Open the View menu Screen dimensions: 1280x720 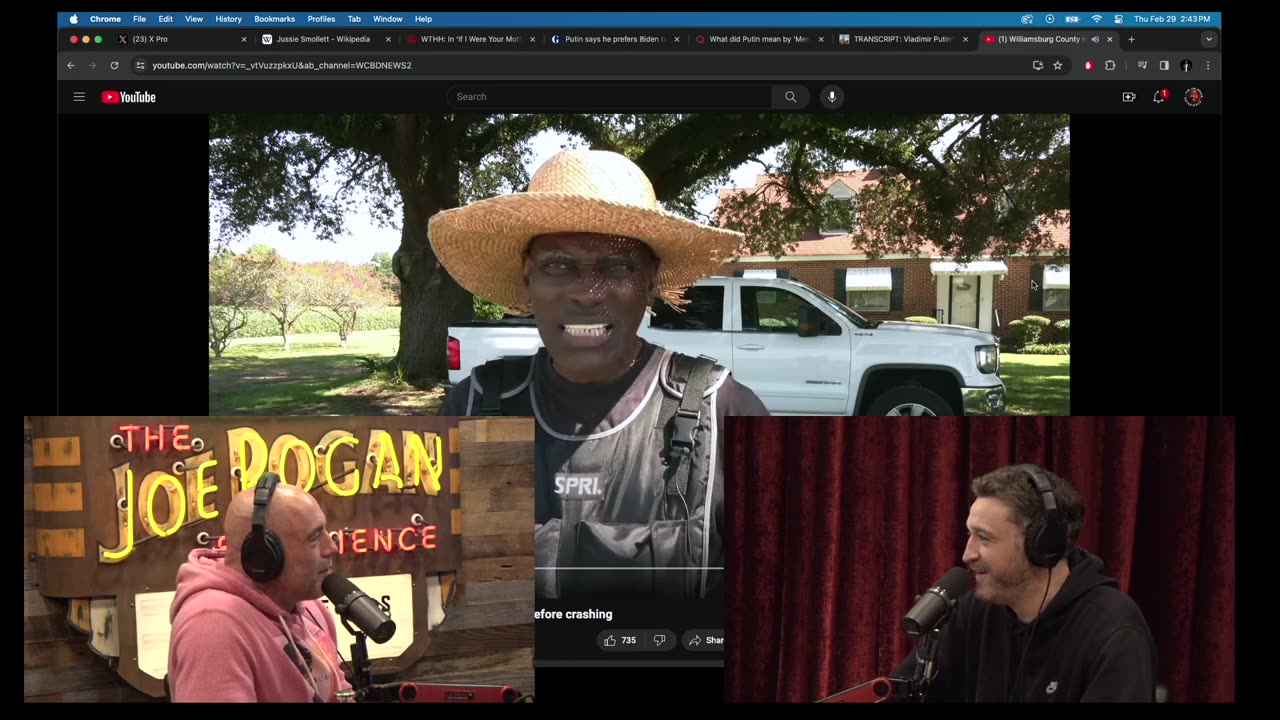click(194, 19)
